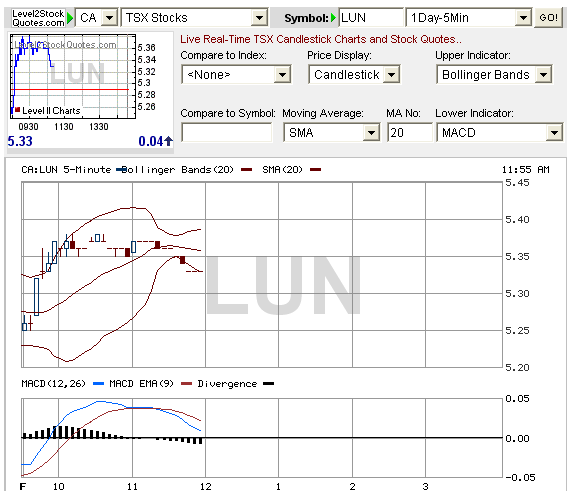The height and width of the screenshot is (491, 567).
Task: Open the MACD lower indicator dropdown
Action: click(x=500, y=132)
